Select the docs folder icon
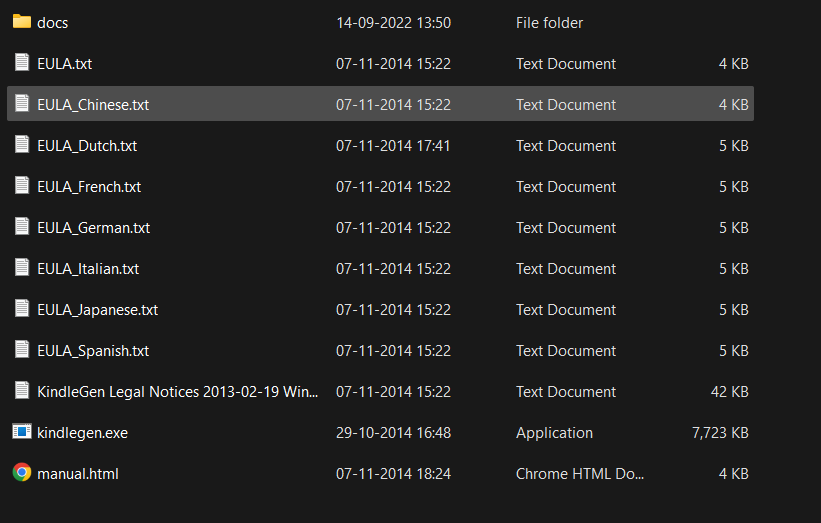 [x=21, y=21]
